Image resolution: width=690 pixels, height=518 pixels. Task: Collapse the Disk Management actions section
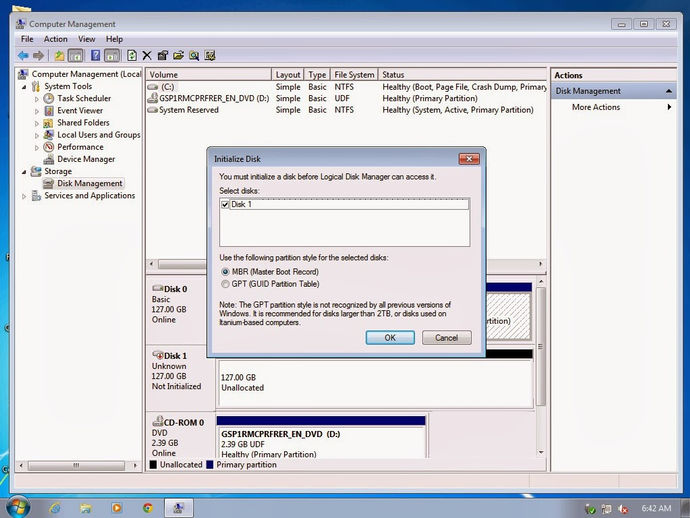point(668,91)
